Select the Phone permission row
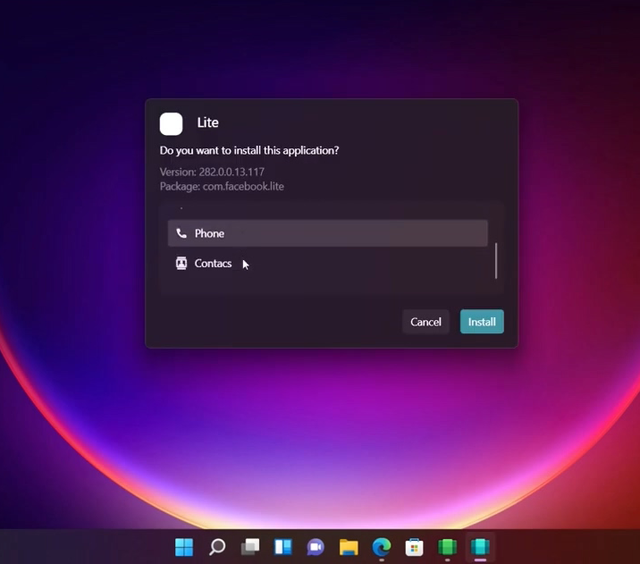Viewport: 640px width, 564px height. coord(327,233)
